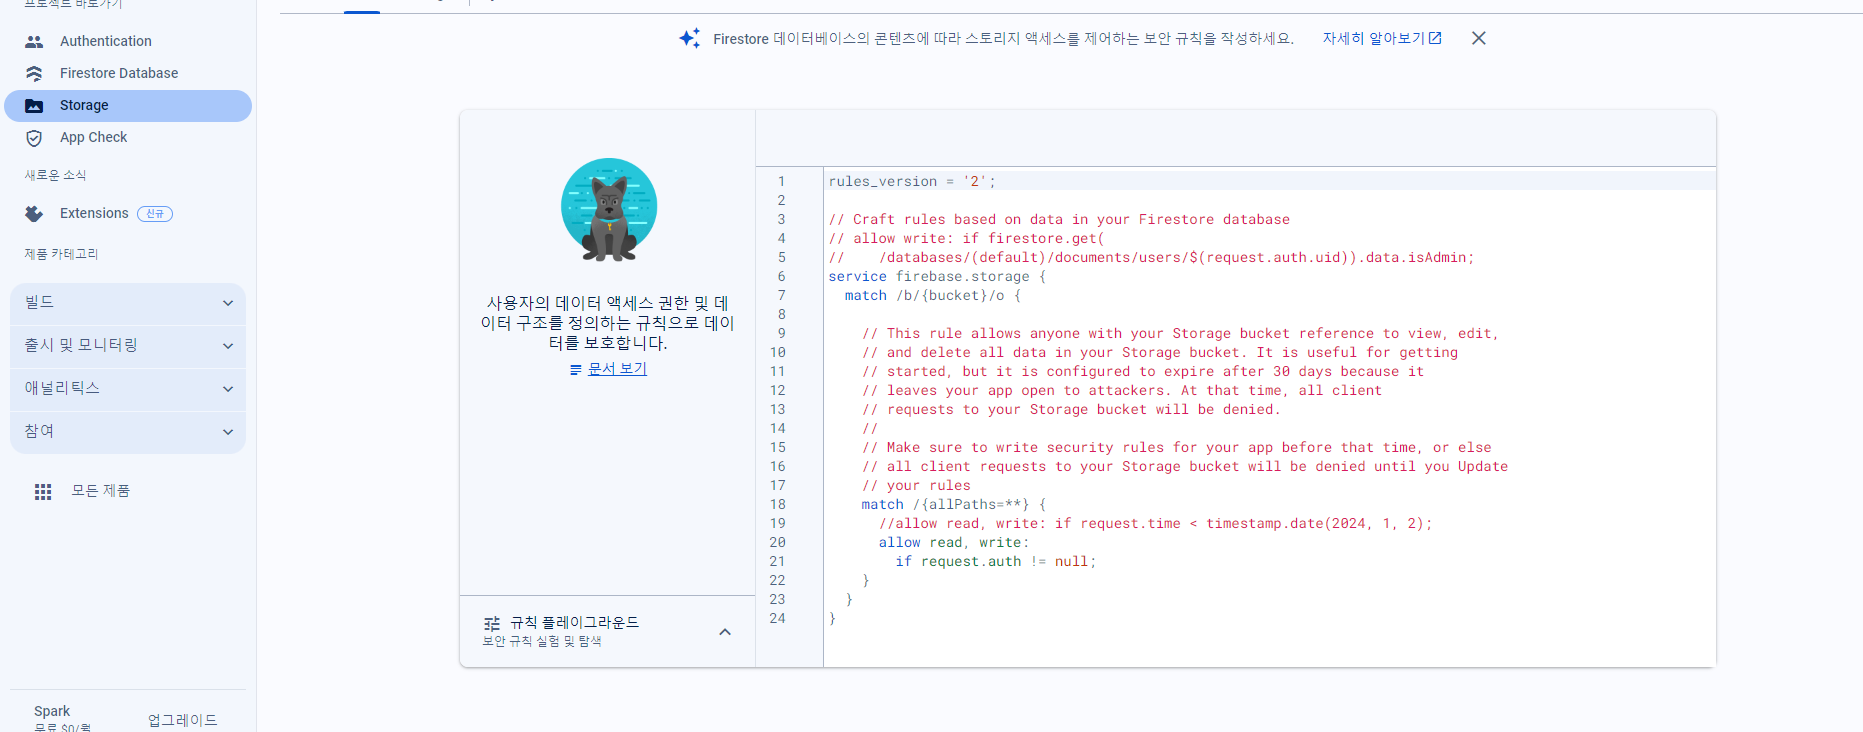Click the 'match /b/{bucket}/o' line
Image resolution: width=1863 pixels, height=732 pixels.
point(933,295)
